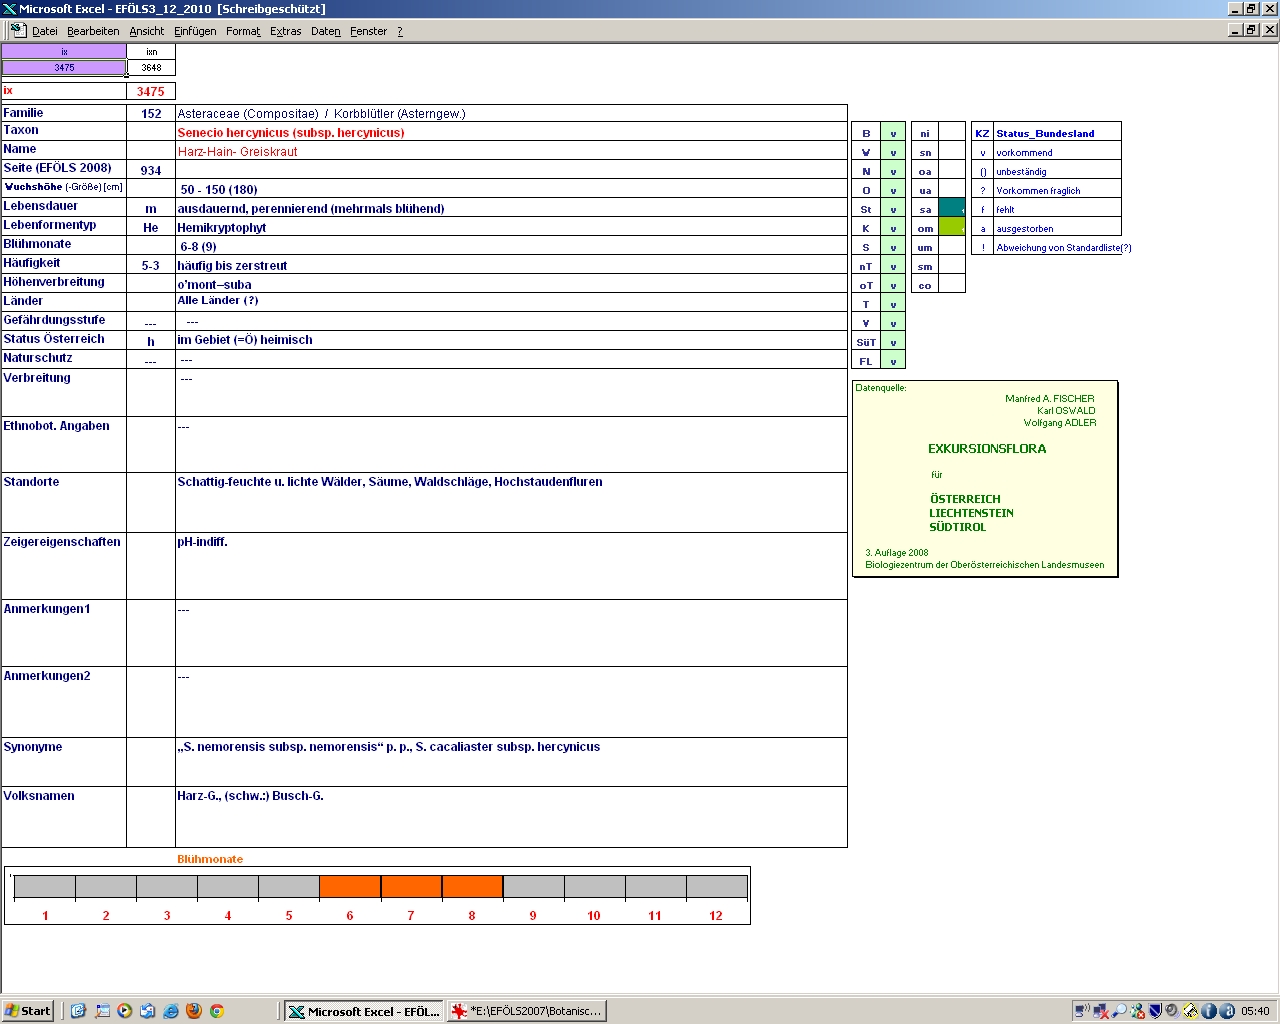Open the wireless network tray icon
Image resolution: width=1280 pixels, height=1024 pixels.
tap(1082, 1011)
